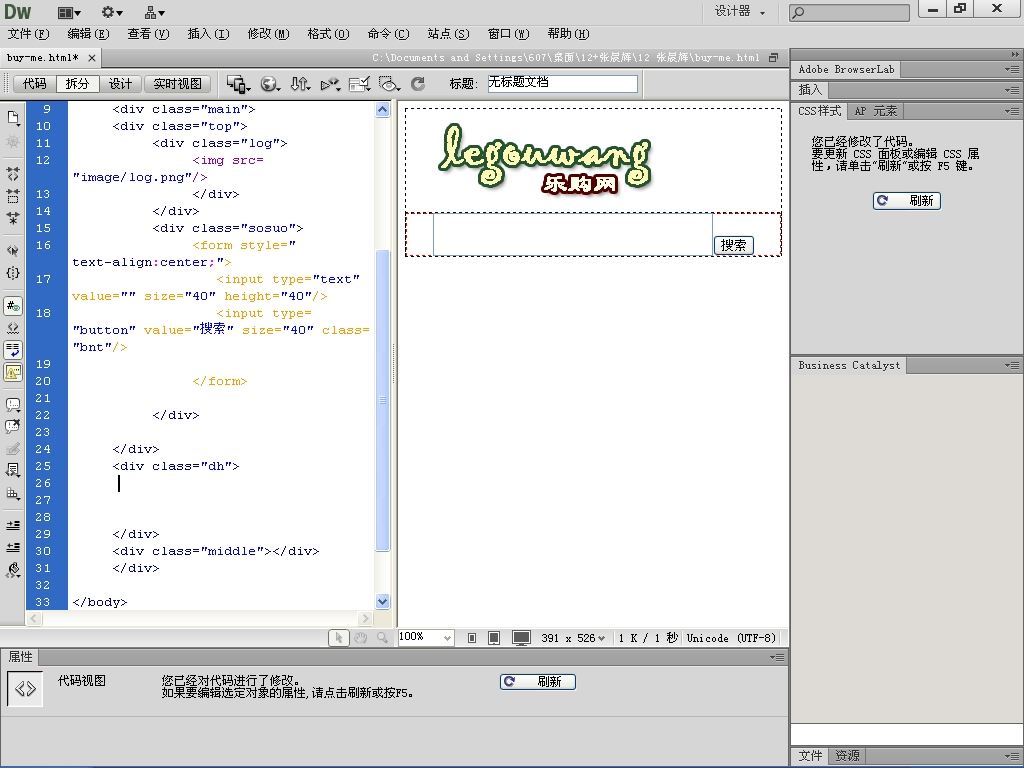1024x768 pixels.
Task: Select the Hand tool in status bar
Action: pos(360,638)
